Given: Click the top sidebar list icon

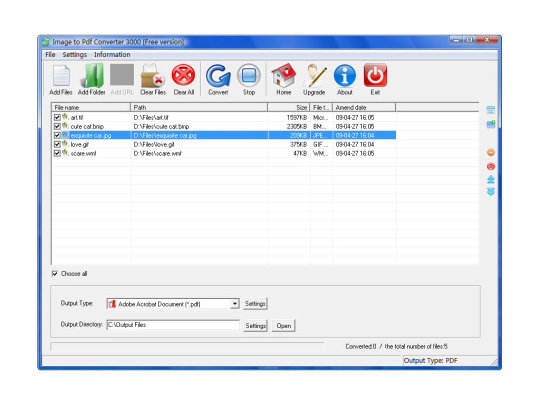Looking at the screenshot, I should point(491,110).
